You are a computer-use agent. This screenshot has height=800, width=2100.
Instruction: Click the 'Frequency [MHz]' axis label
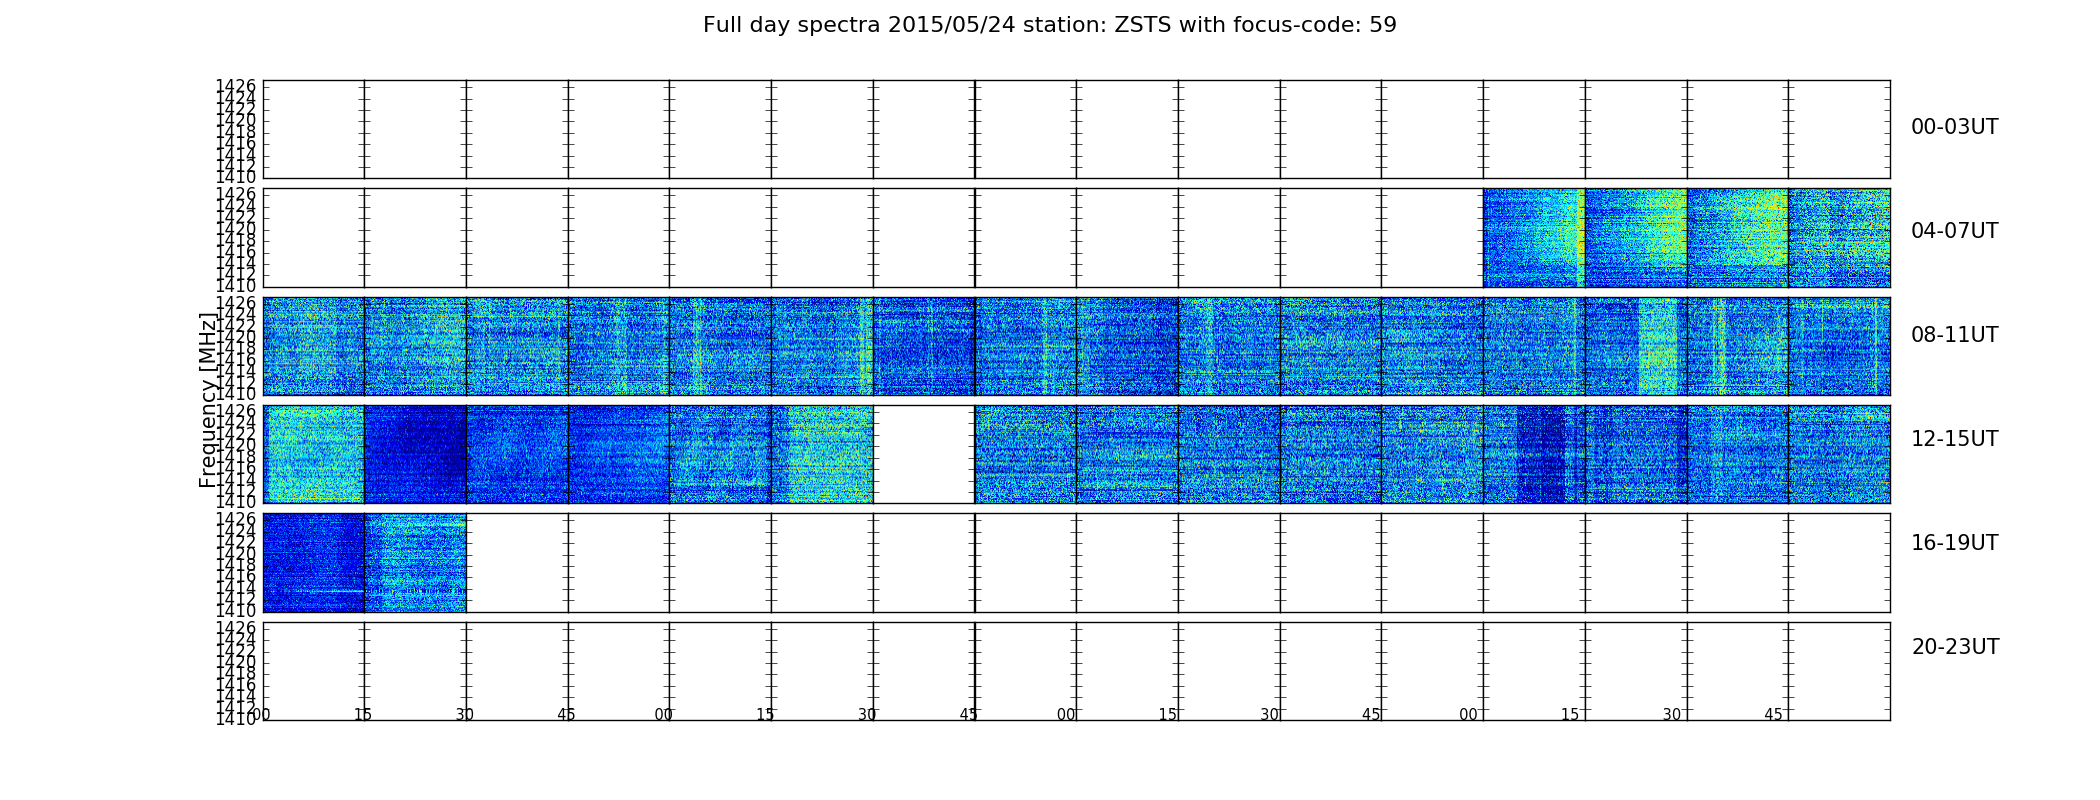pyautogui.click(x=208, y=400)
